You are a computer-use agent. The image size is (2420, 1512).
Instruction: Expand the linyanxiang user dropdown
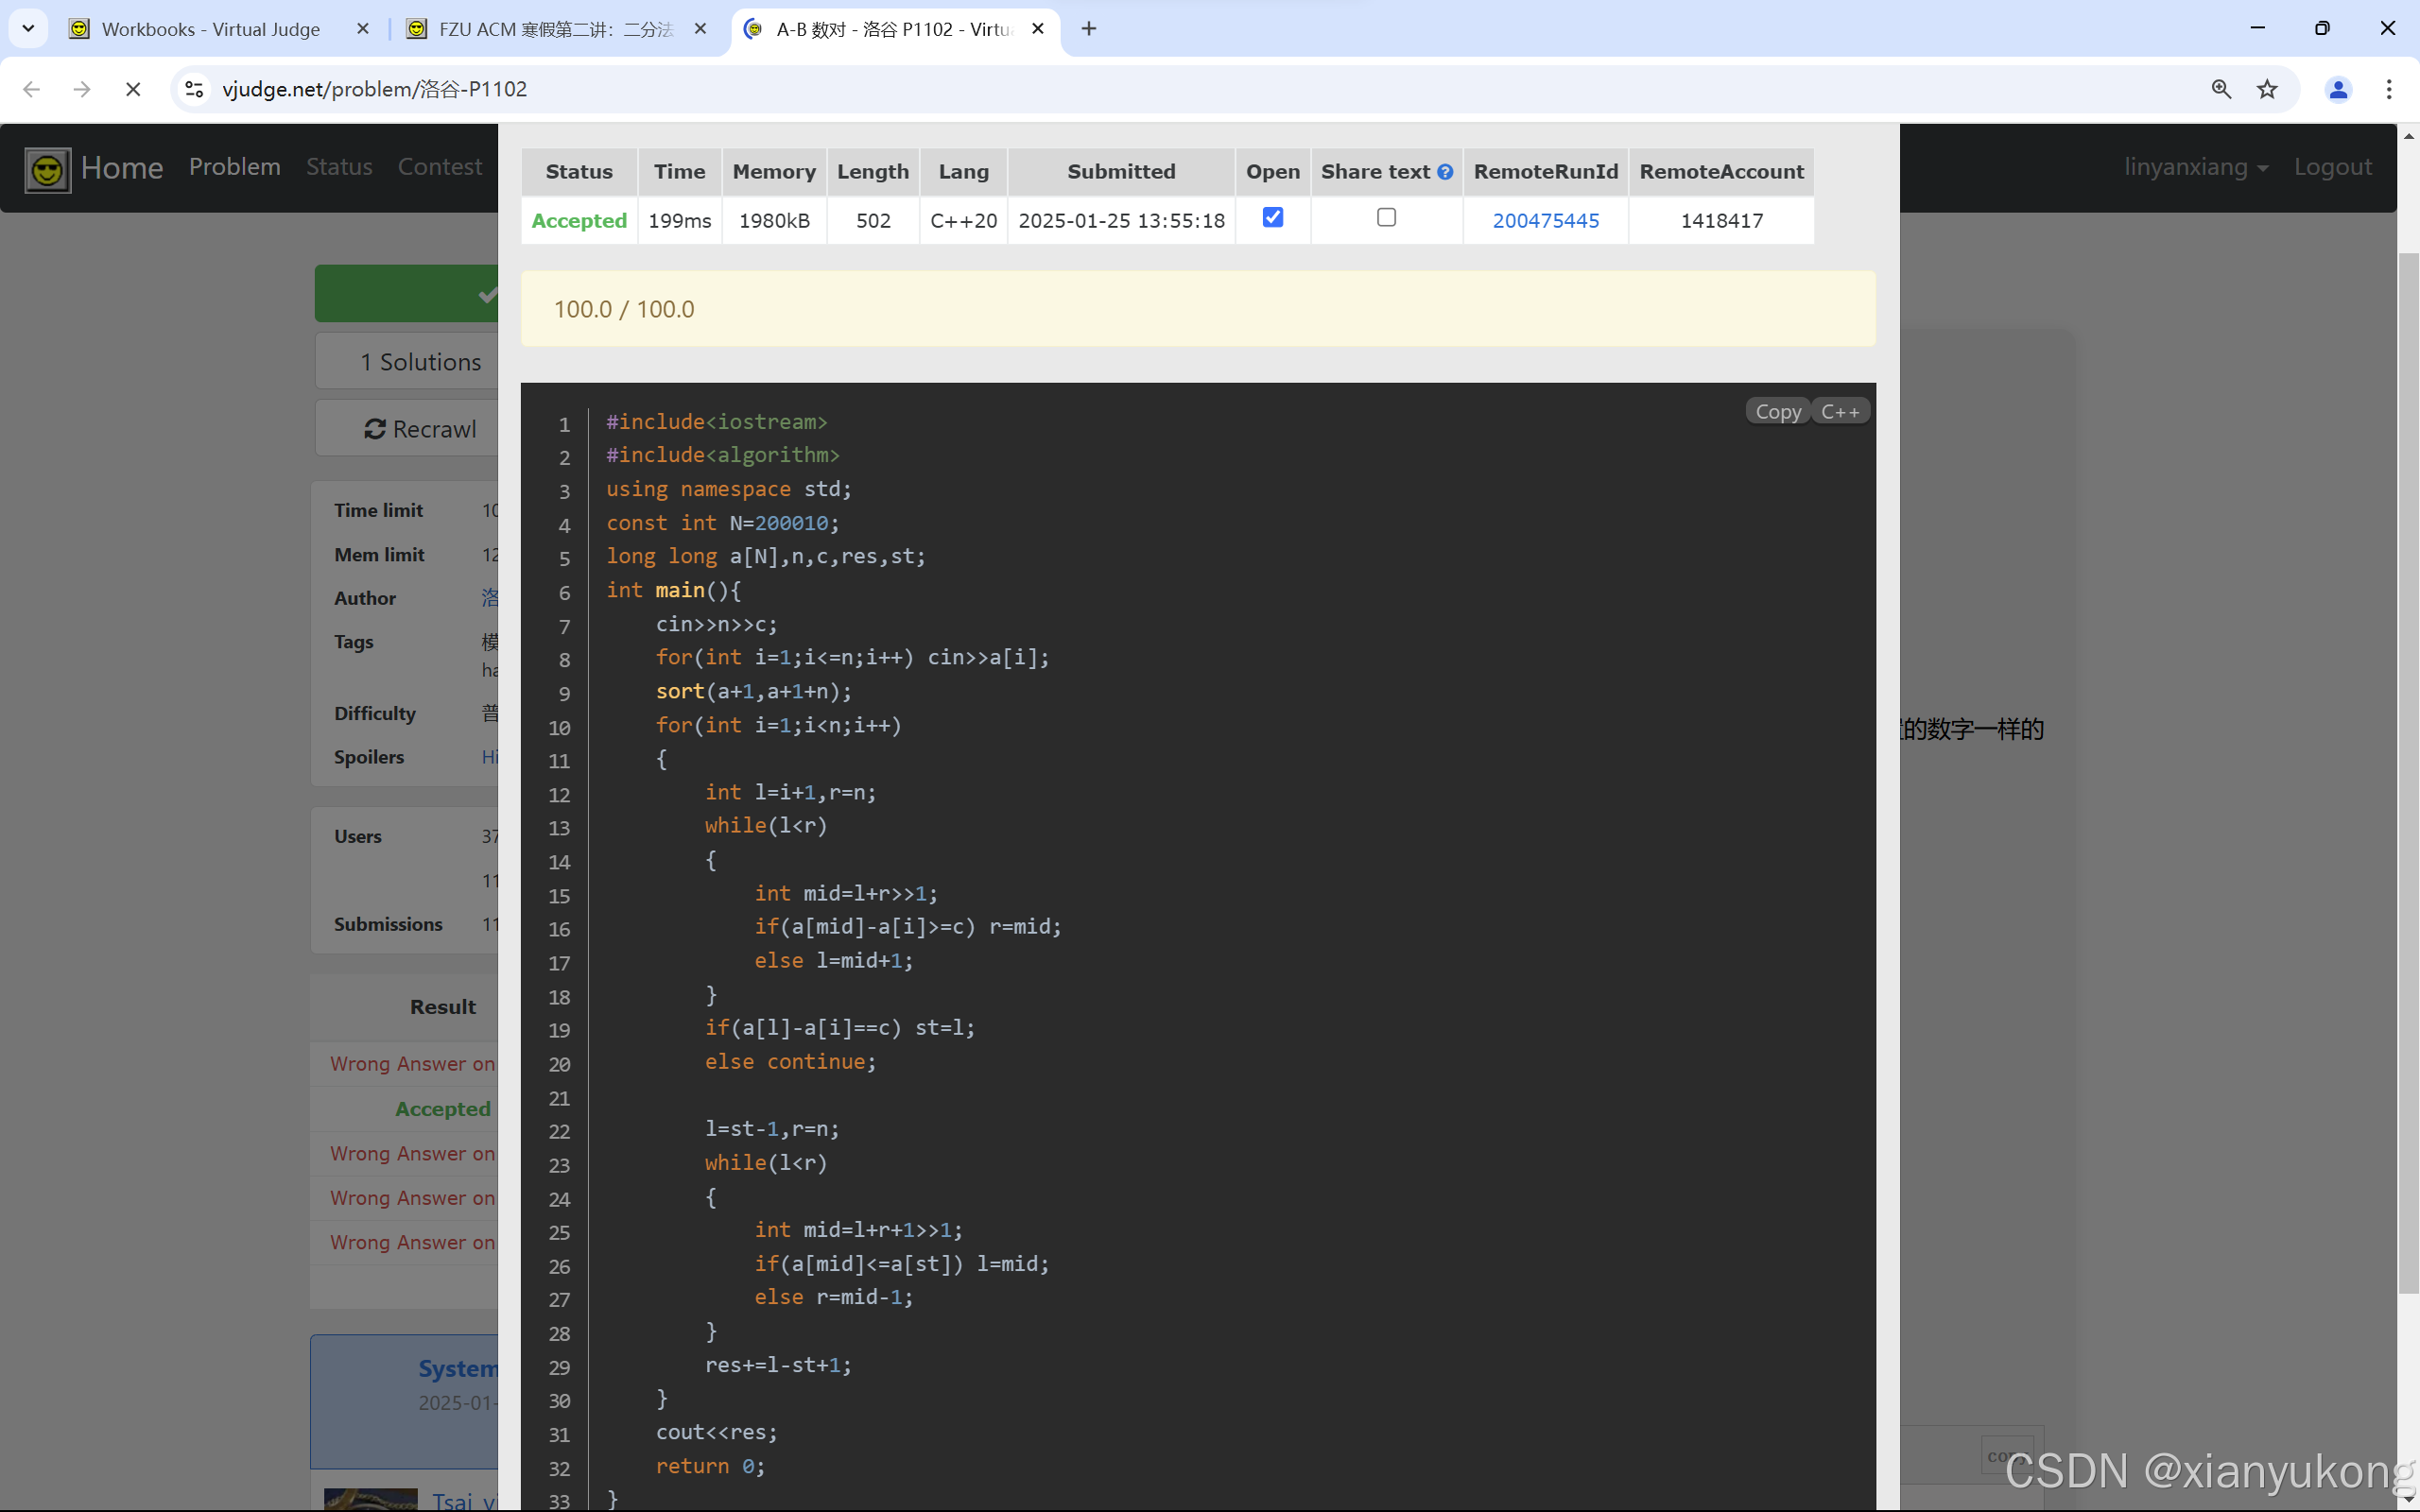(2196, 167)
